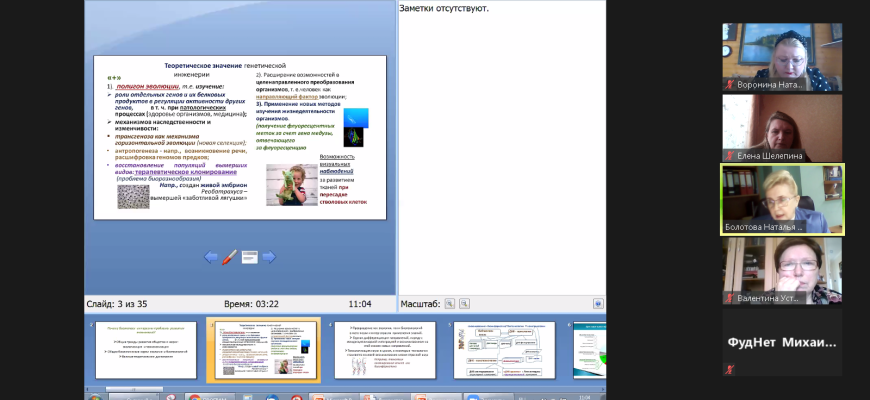Open presenter view help icon
This screenshot has width=870, height=400.
coord(597,303)
